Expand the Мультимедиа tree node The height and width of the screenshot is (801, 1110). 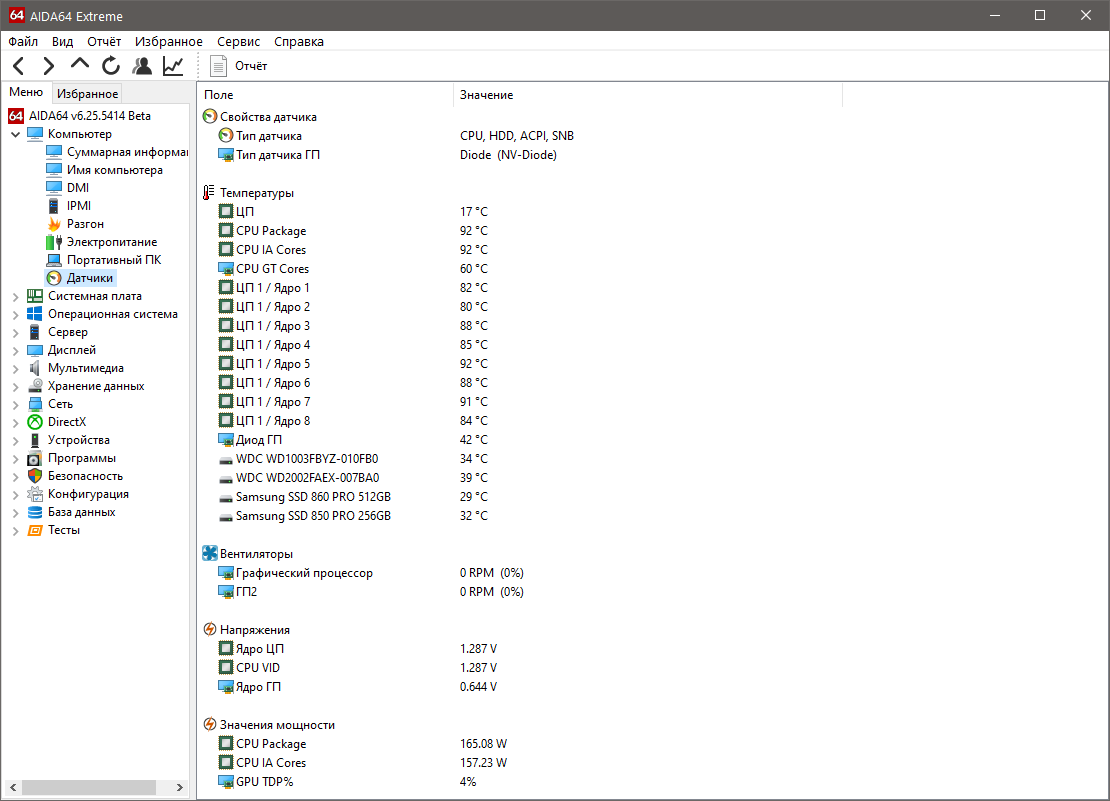(16, 369)
